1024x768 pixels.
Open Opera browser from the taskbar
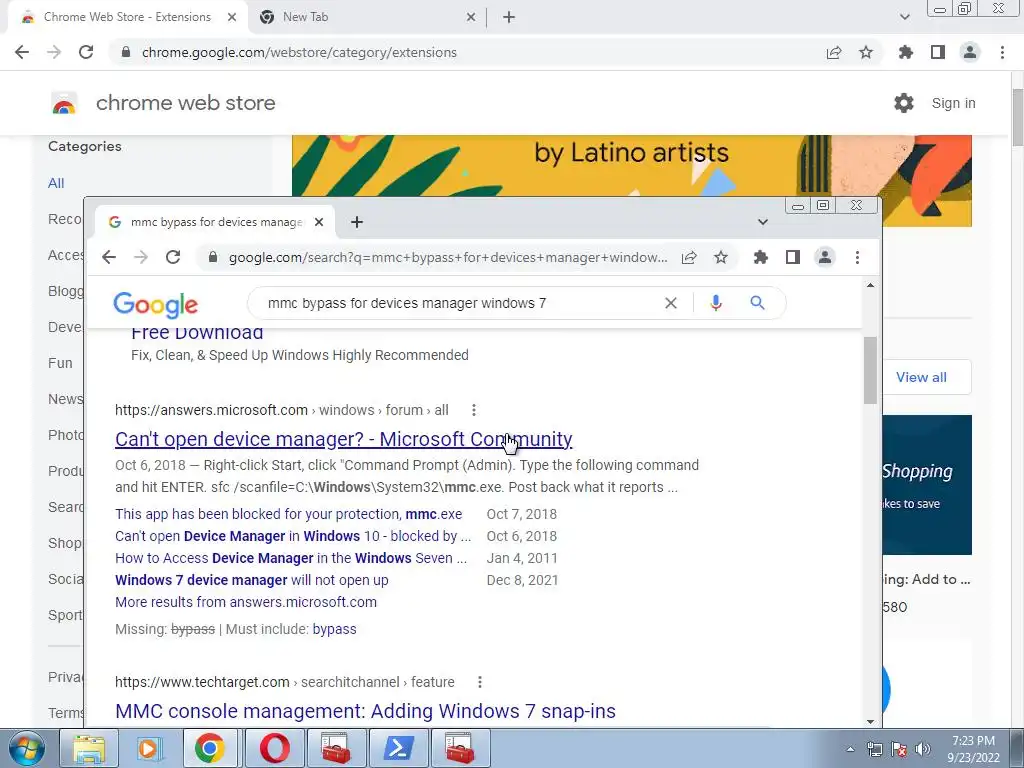[x=274, y=748]
